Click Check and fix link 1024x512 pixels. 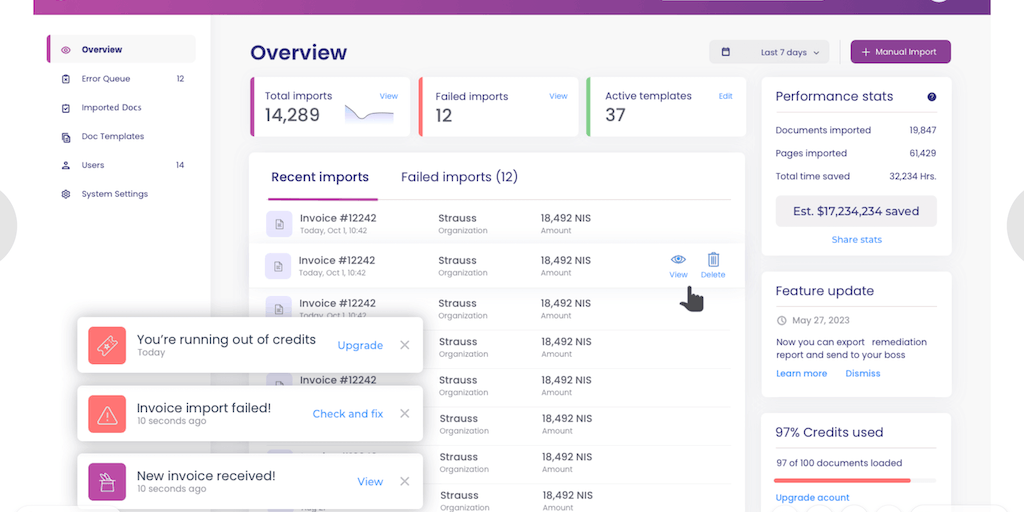pos(347,413)
